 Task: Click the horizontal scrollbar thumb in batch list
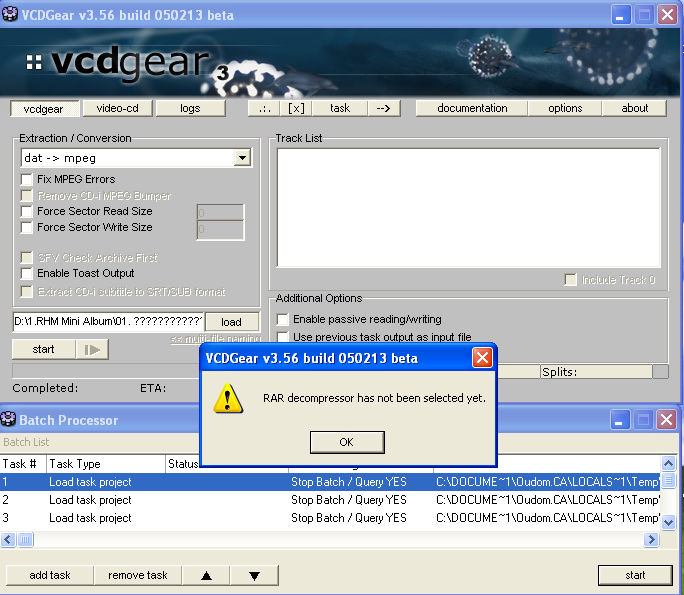point(25,540)
